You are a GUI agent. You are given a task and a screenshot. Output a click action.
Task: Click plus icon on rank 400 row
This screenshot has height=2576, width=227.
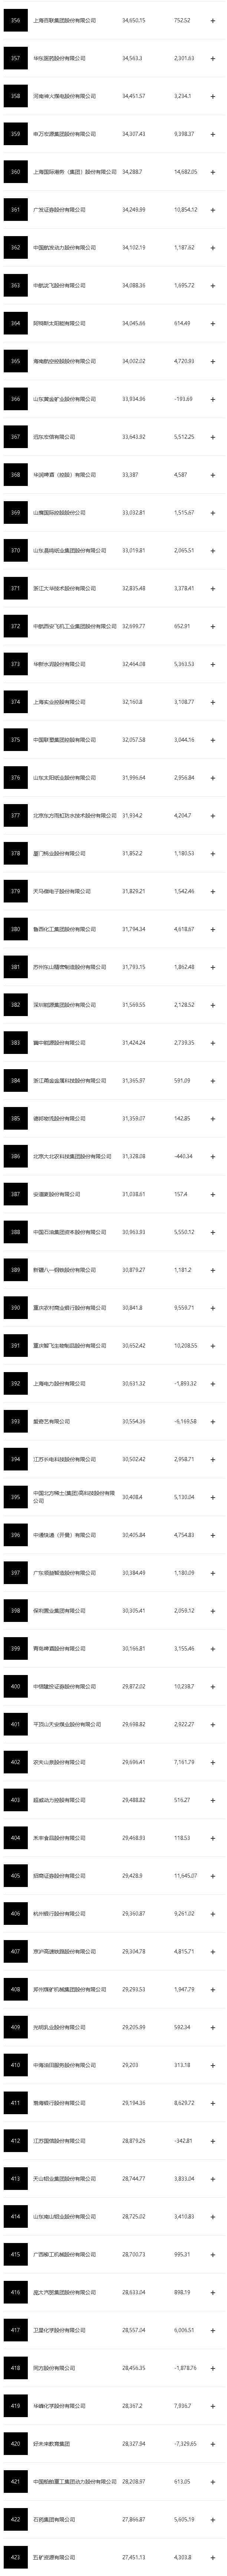[x=213, y=1687]
